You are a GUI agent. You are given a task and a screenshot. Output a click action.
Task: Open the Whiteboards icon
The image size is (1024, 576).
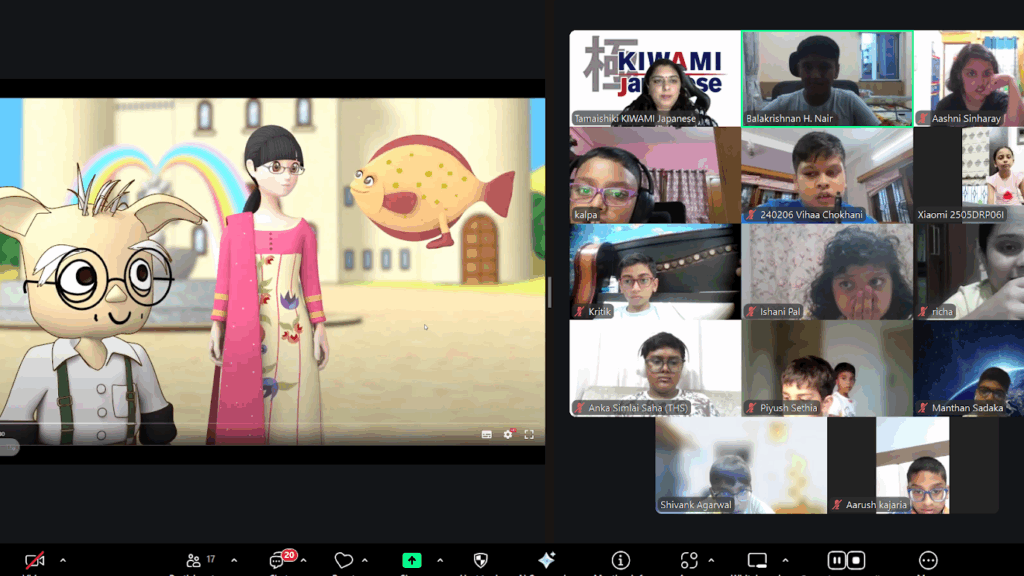(x=758, y=561)
